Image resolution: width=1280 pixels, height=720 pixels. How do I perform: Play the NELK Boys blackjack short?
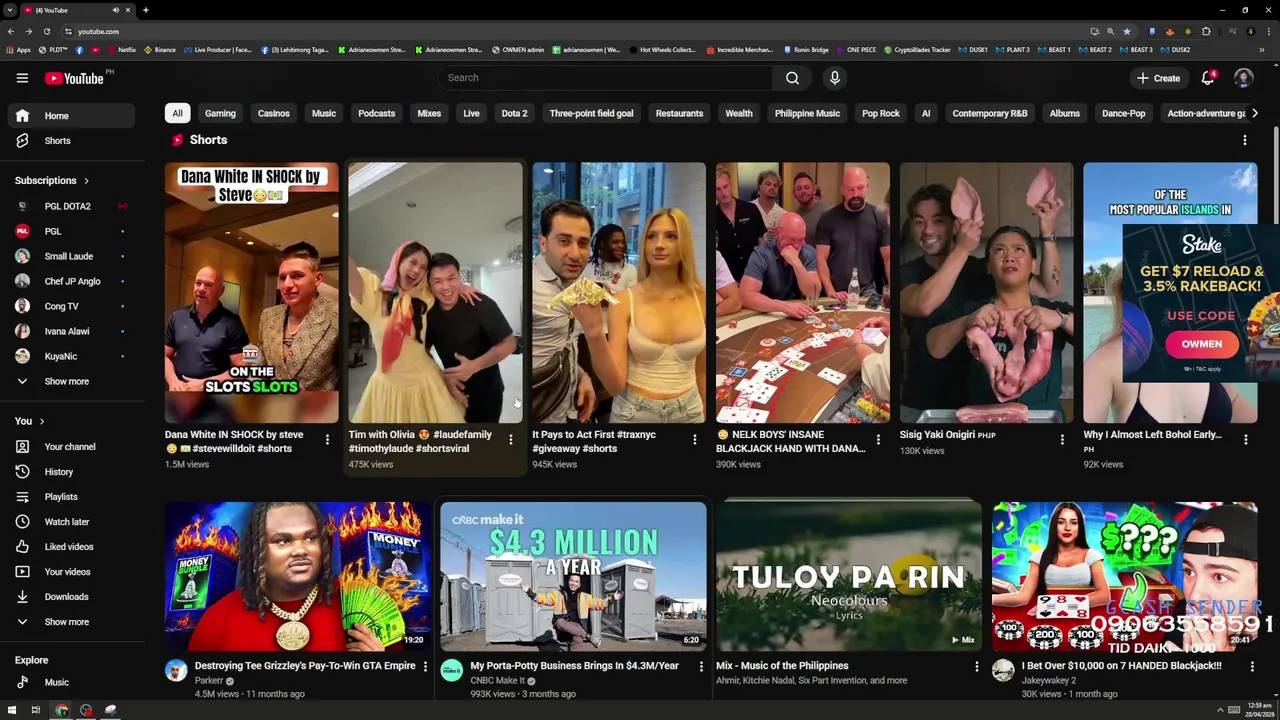(x=803, y=293)
